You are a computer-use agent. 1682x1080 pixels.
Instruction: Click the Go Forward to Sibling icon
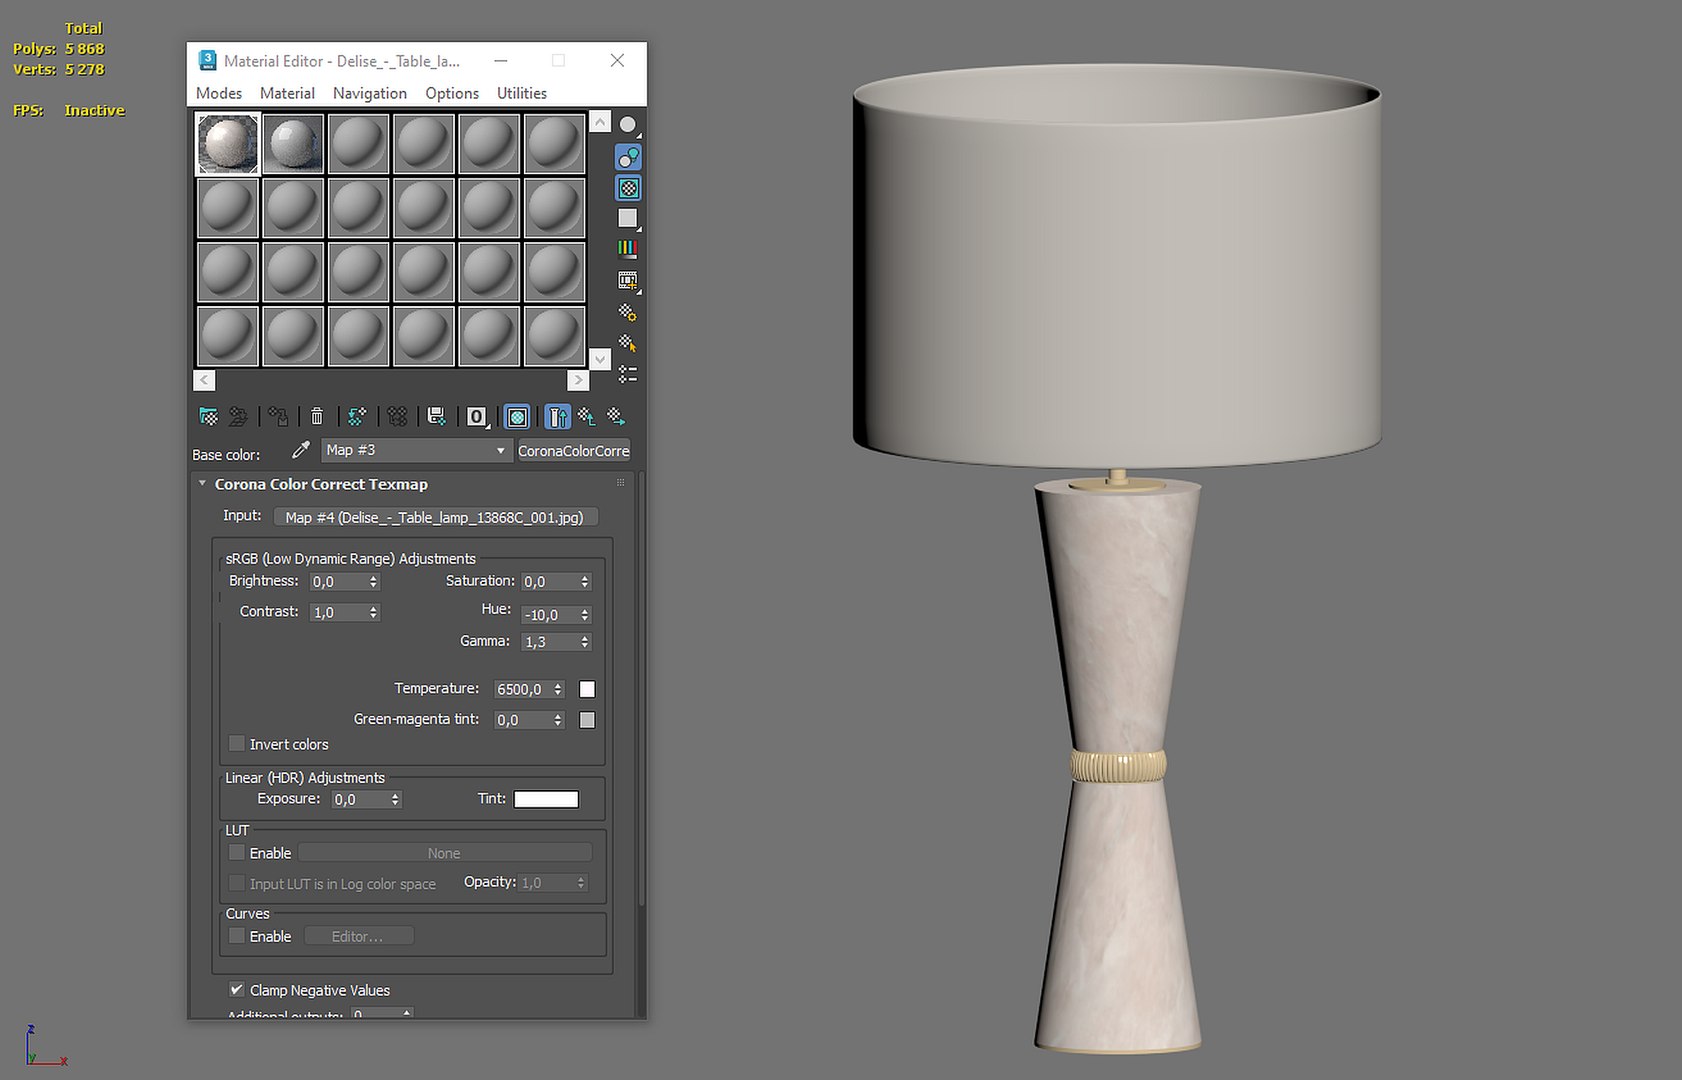(x=617, y=416)
